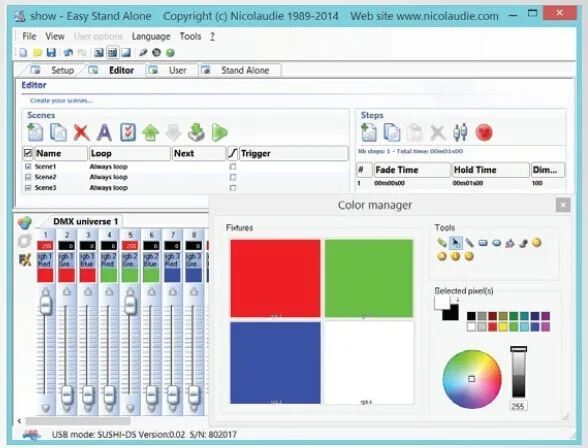Viewport: 588px width, 448px height.
Task: Toggle the Scene1 checkbox
Action: 28,166
